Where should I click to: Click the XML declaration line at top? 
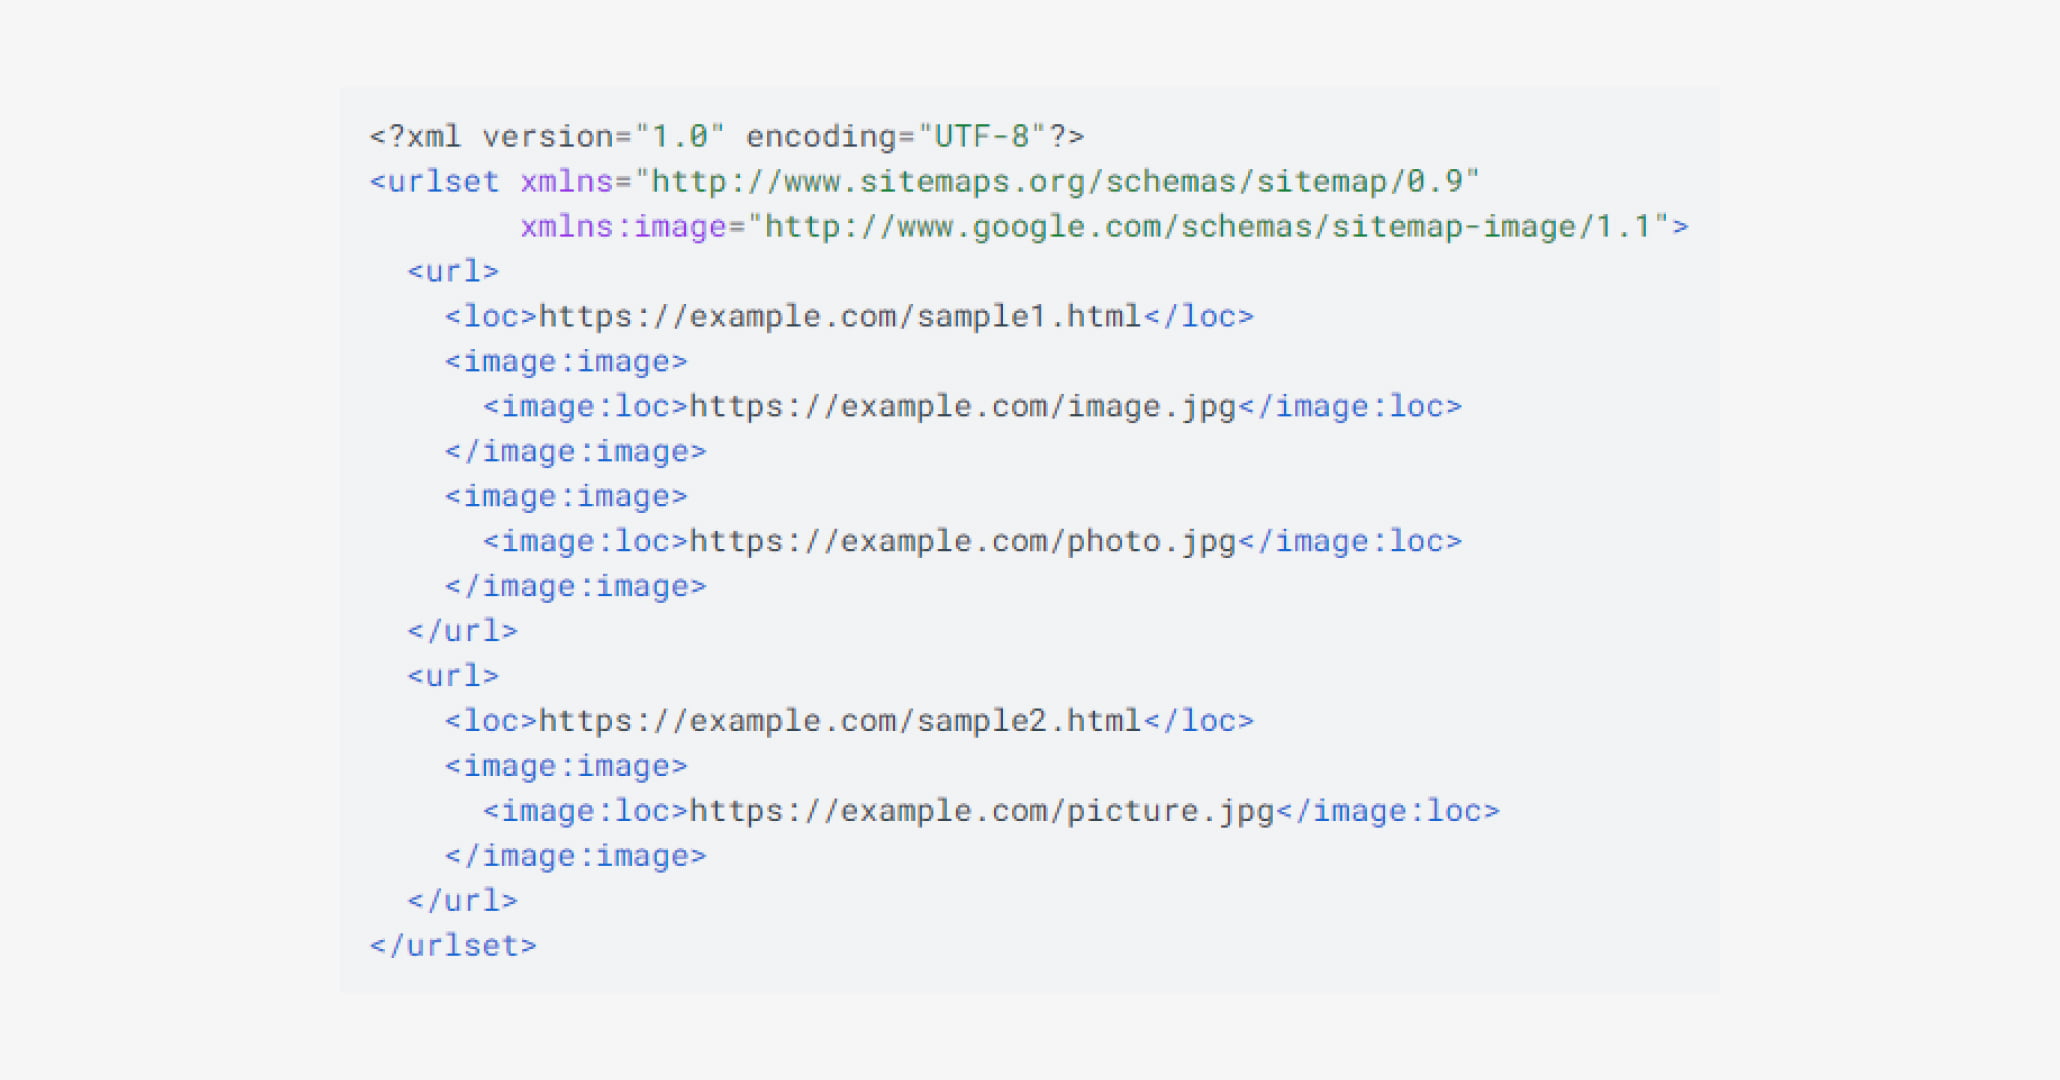pyautogui.click(x=726, y=136)
